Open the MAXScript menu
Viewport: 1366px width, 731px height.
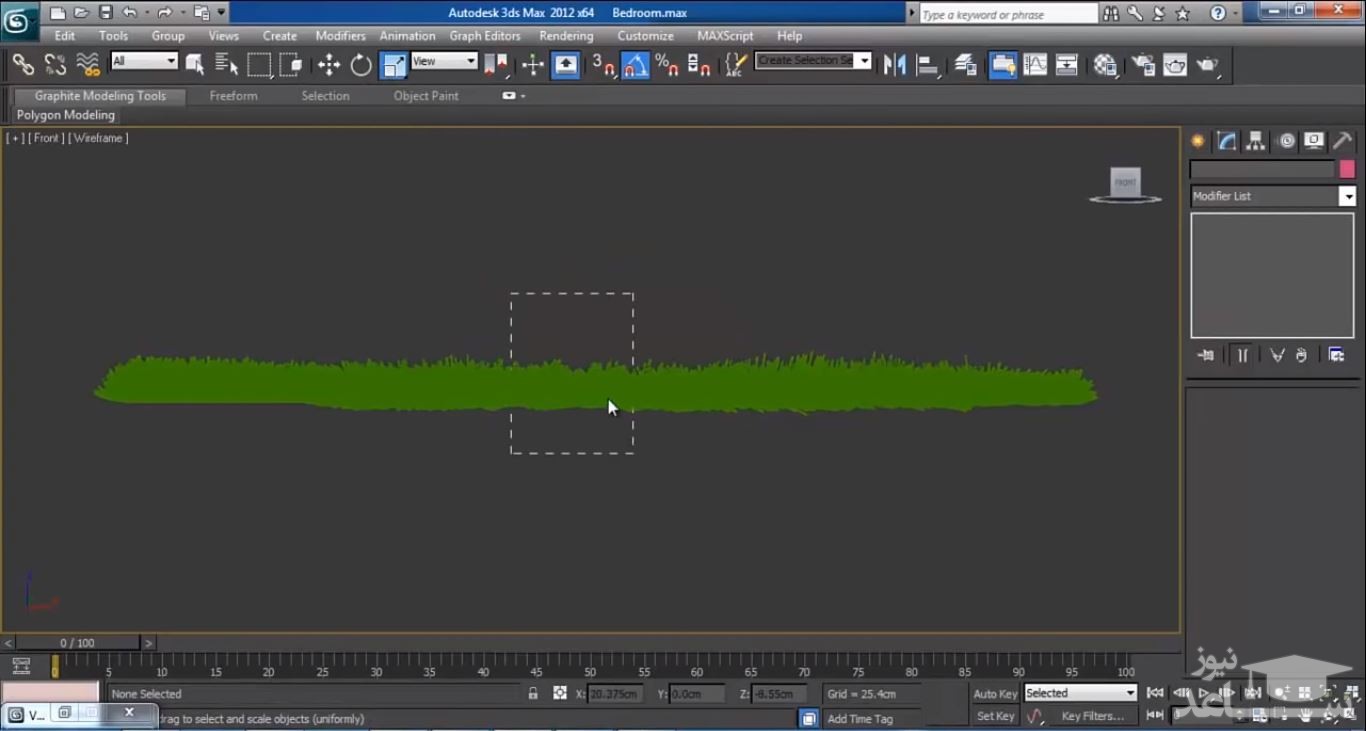pos(725,36)
